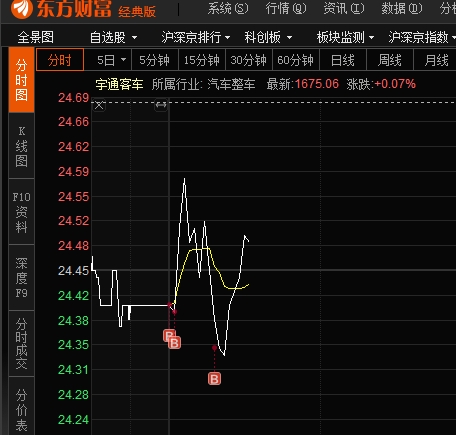Click the 经典版 label beside logo
The height and width of the screenshot is (435, 456).
tap(137, 12)
